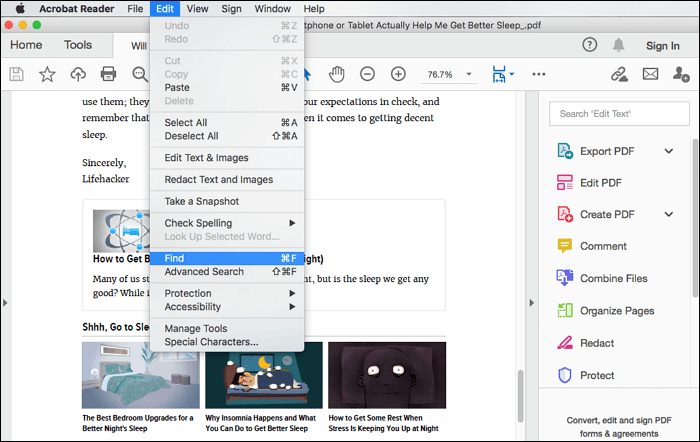
Task: Click the Search 'Edit Text' field
Action: point(619,114)
